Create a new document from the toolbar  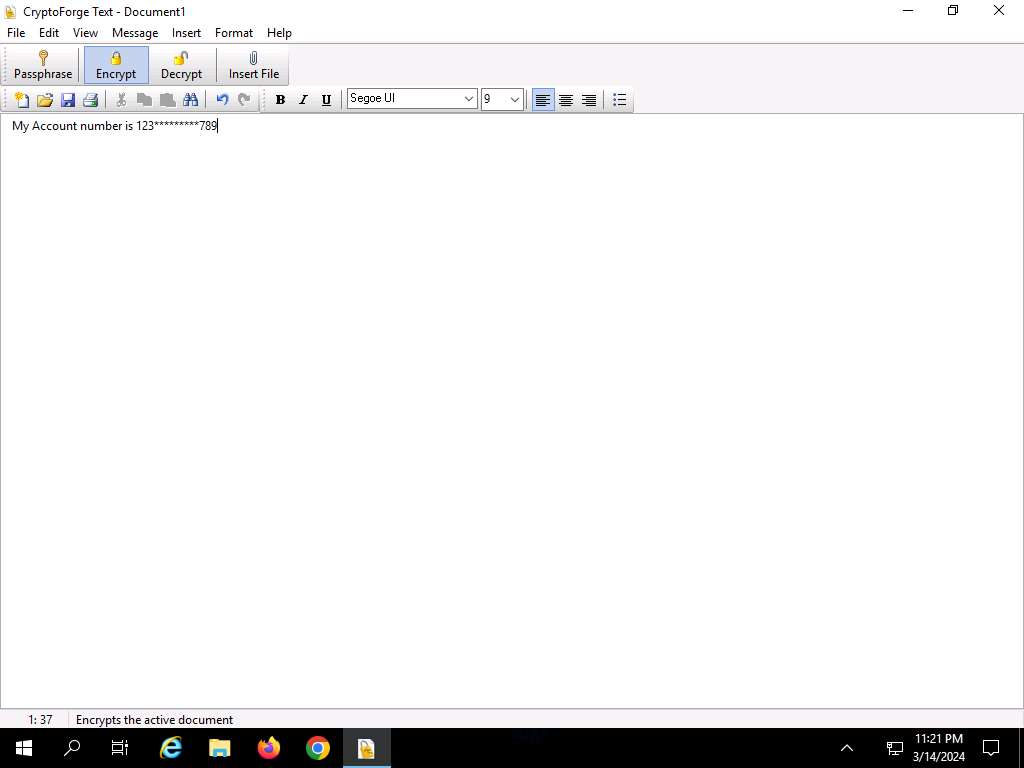[21, 100]
